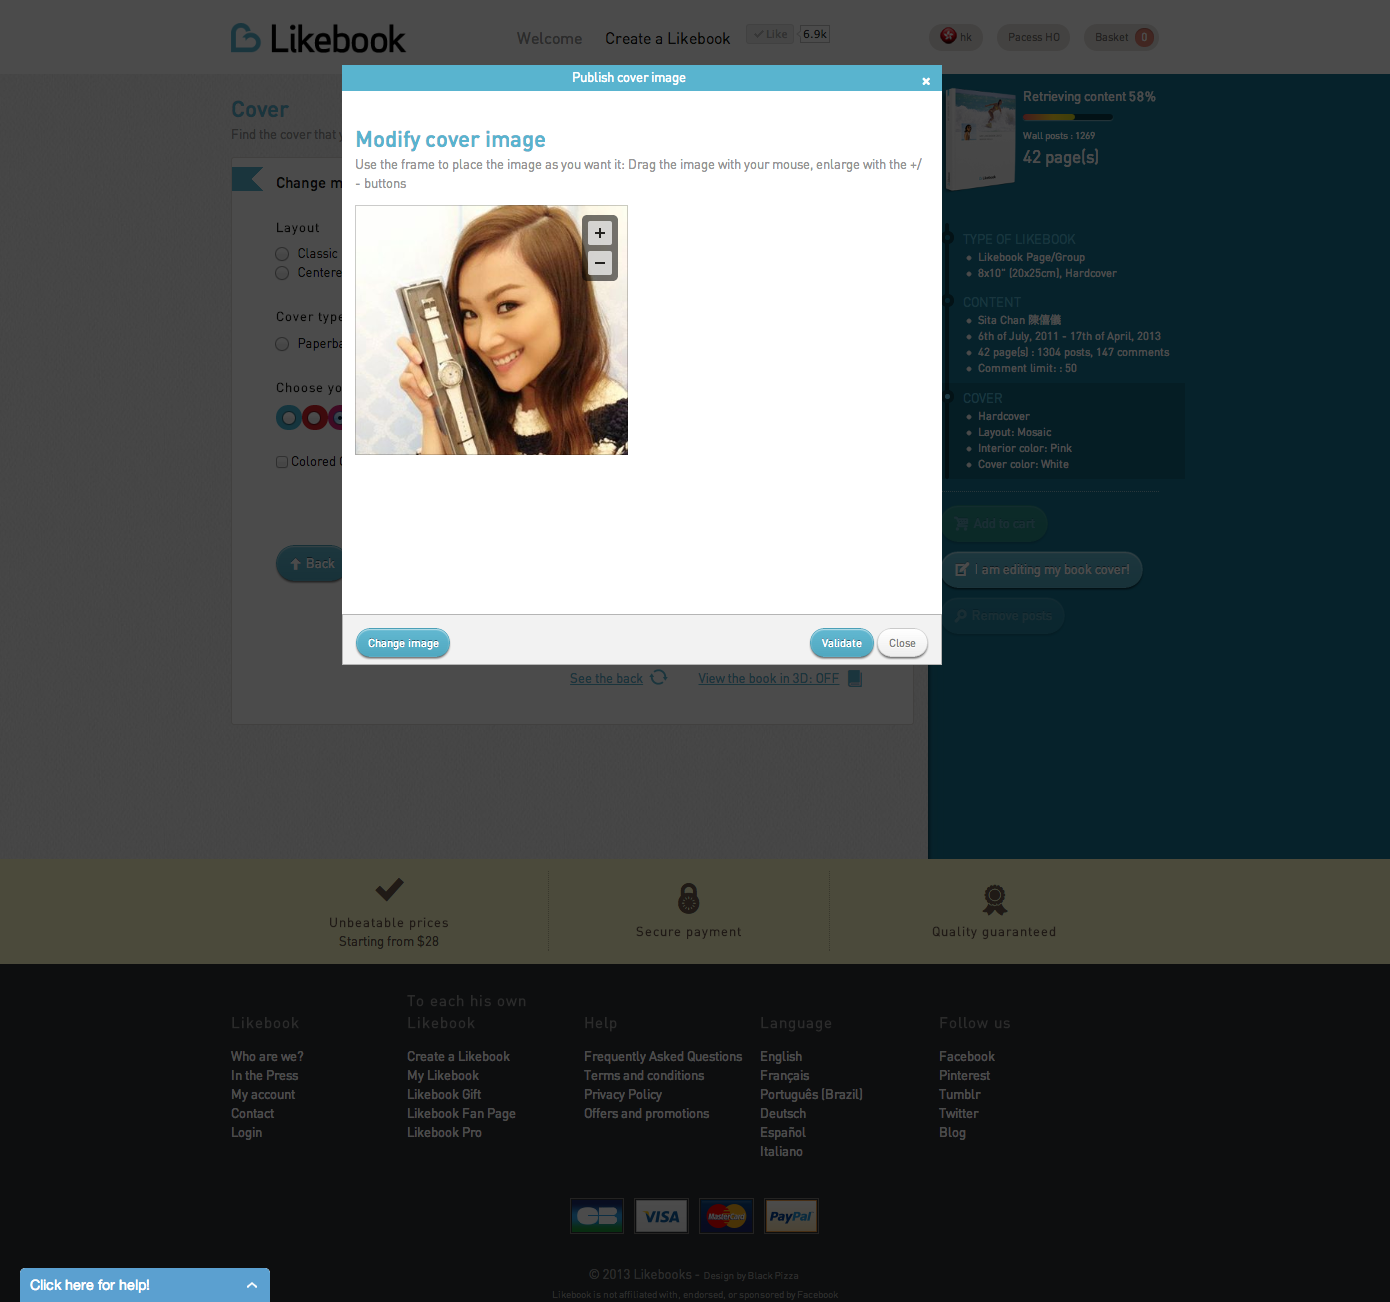
Task: Click the Close button in dialog footer
Action: [902, 643]
